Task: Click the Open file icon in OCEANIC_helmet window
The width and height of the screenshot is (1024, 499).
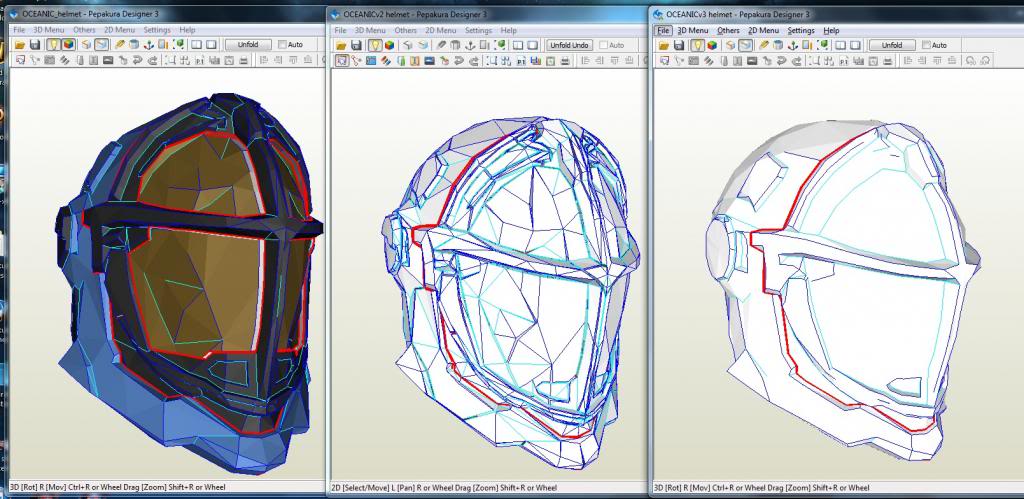Action: 18,45
